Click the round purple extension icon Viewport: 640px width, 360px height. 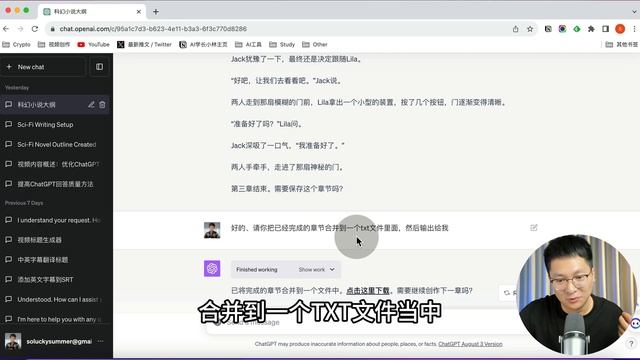point(562,29)
